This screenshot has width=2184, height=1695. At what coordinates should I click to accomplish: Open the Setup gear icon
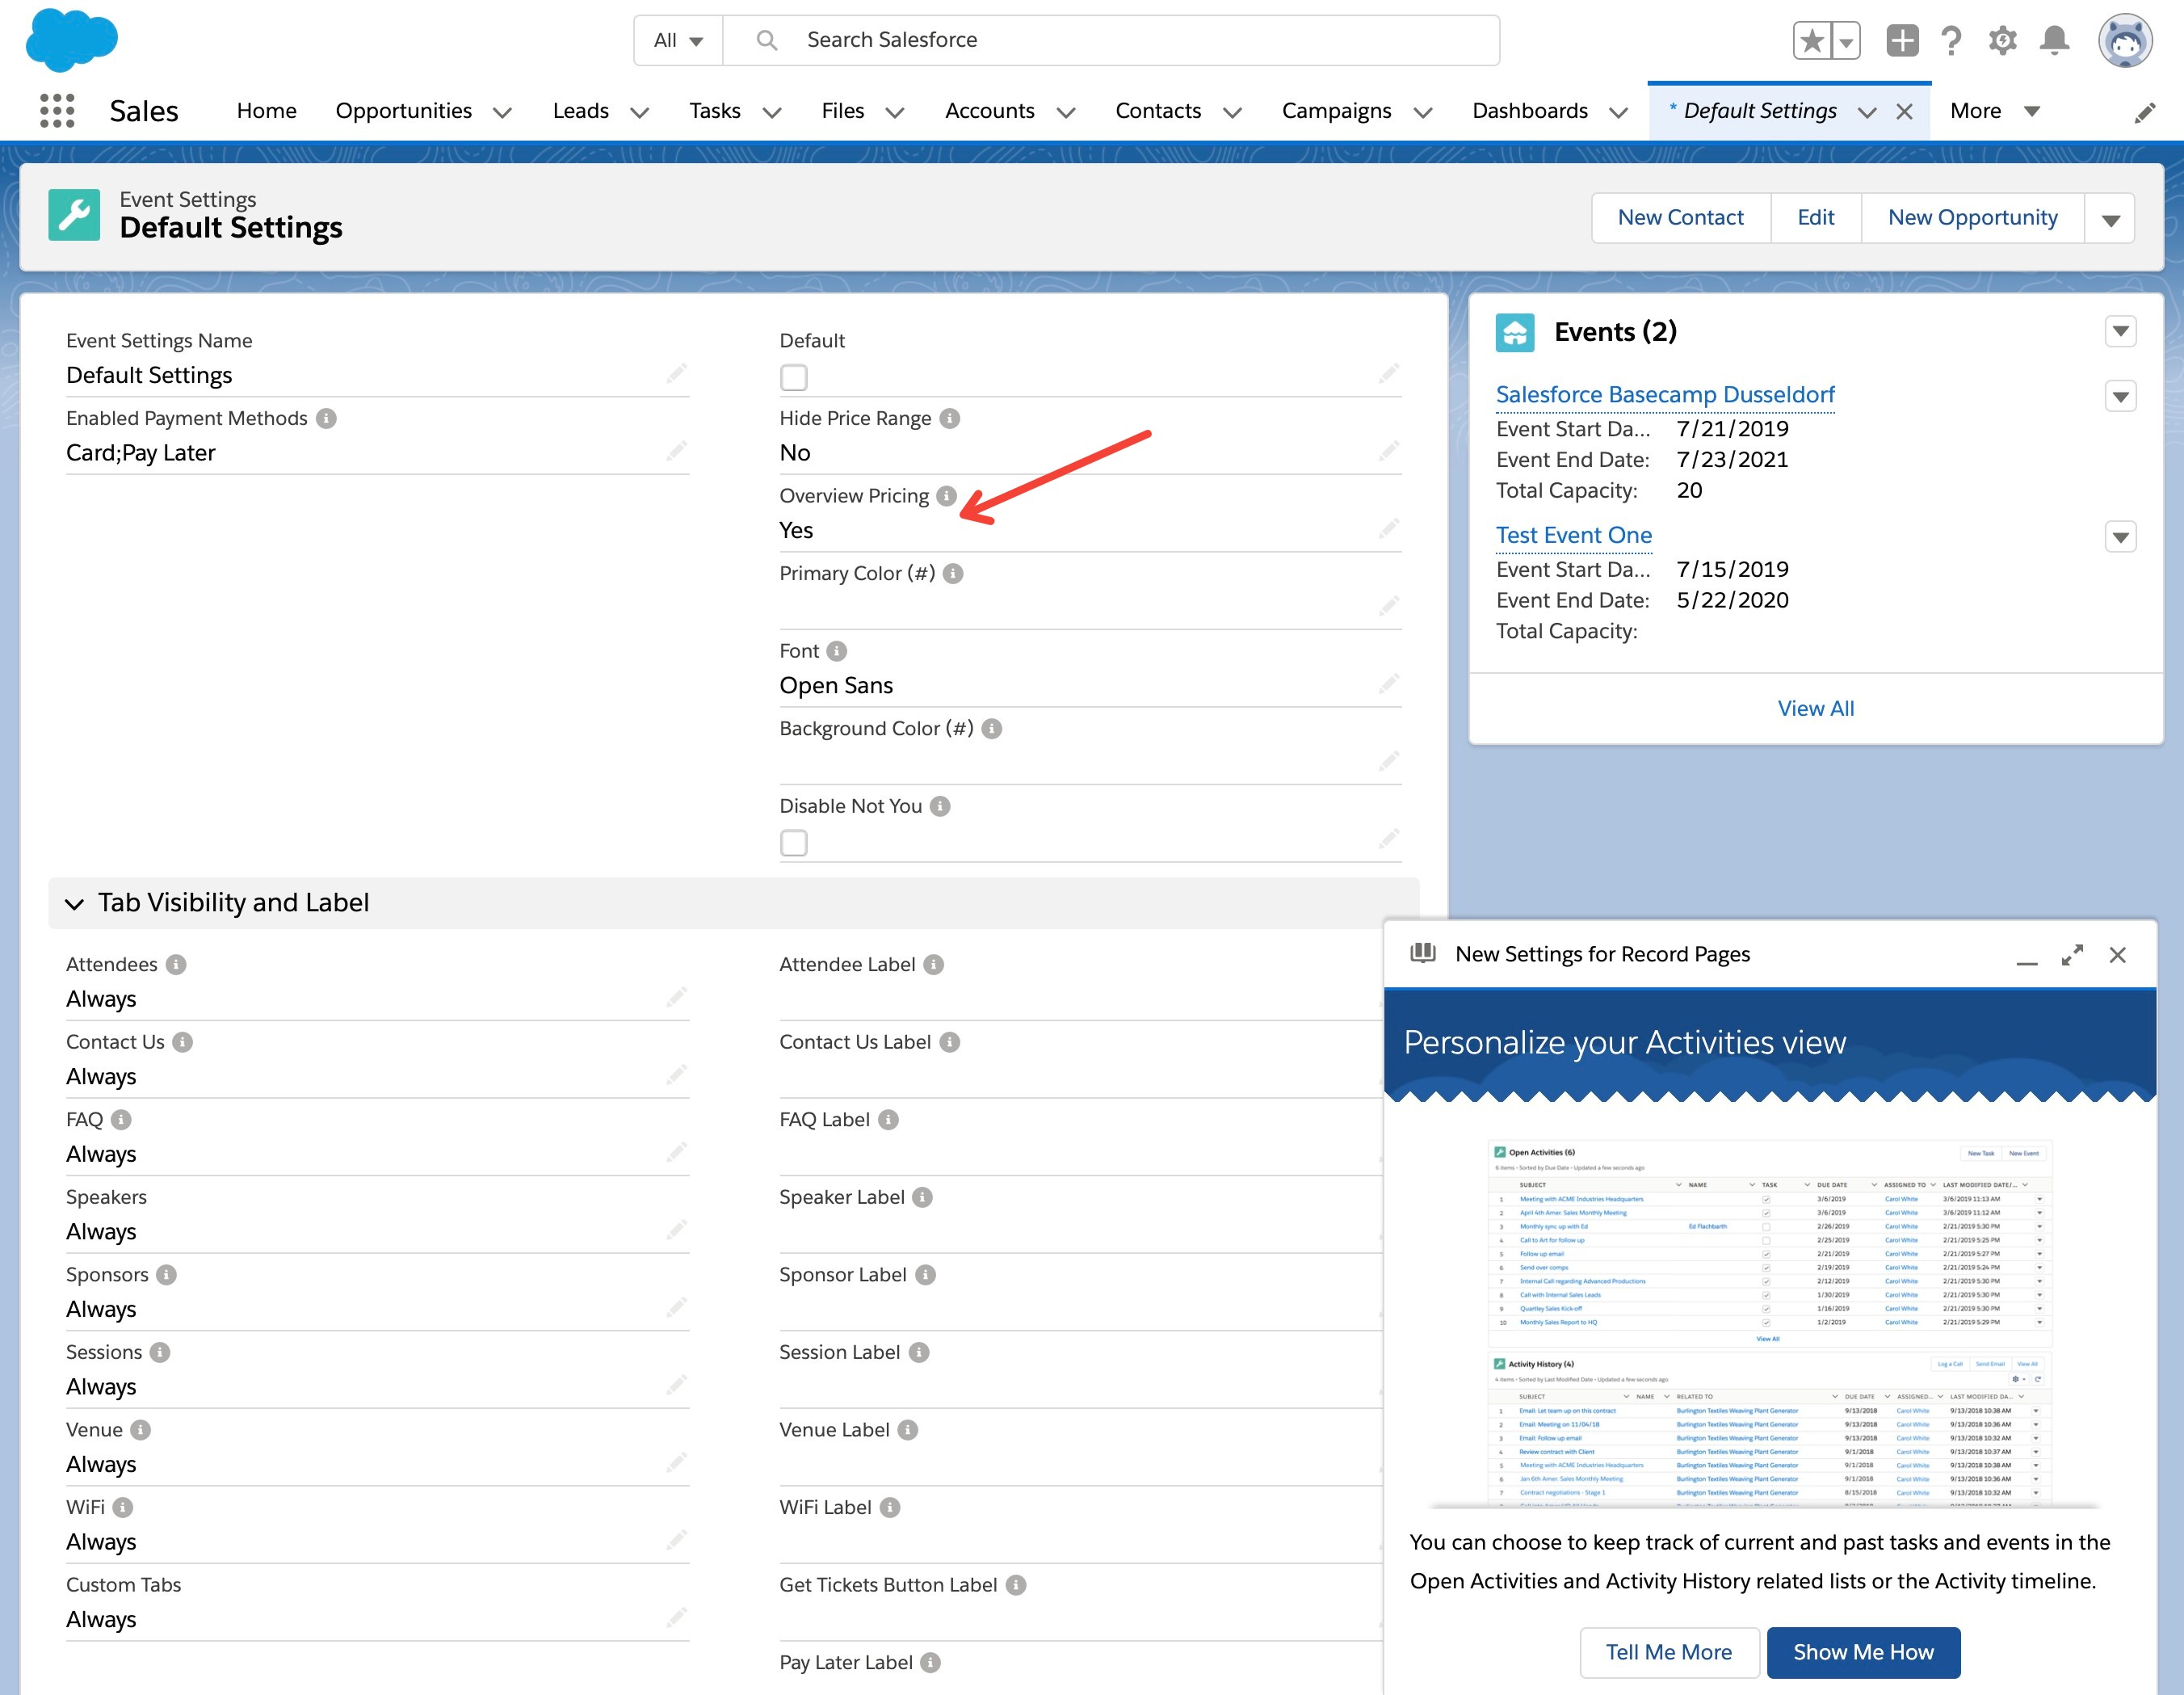[x=2002, y=41]
